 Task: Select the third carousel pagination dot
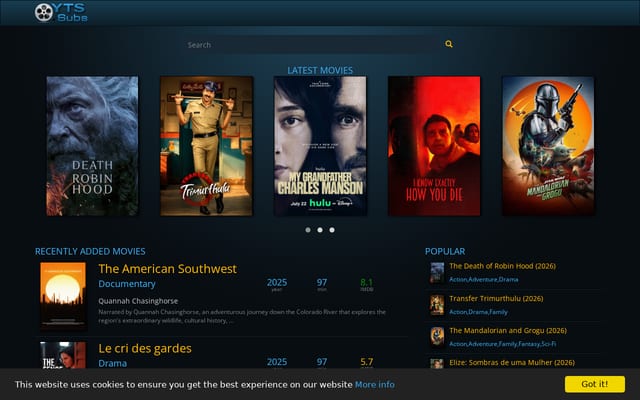pos(332,230)
